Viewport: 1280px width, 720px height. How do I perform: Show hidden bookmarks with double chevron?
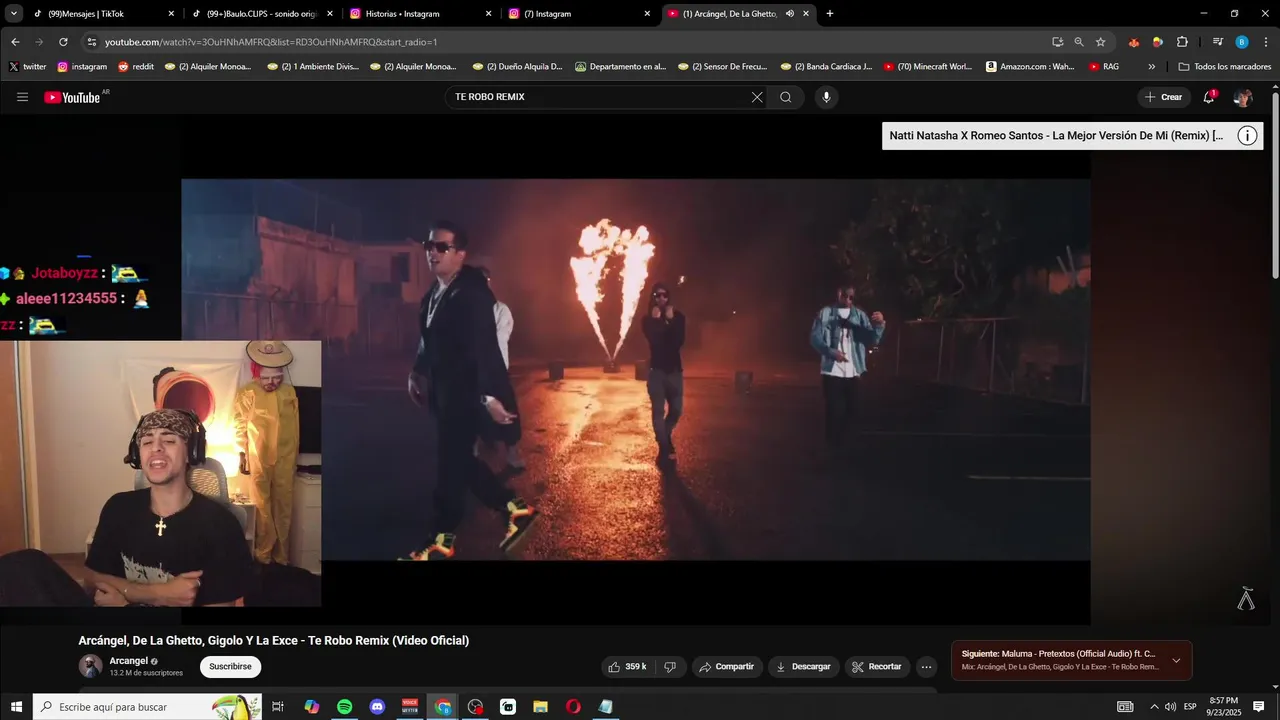1151,67
